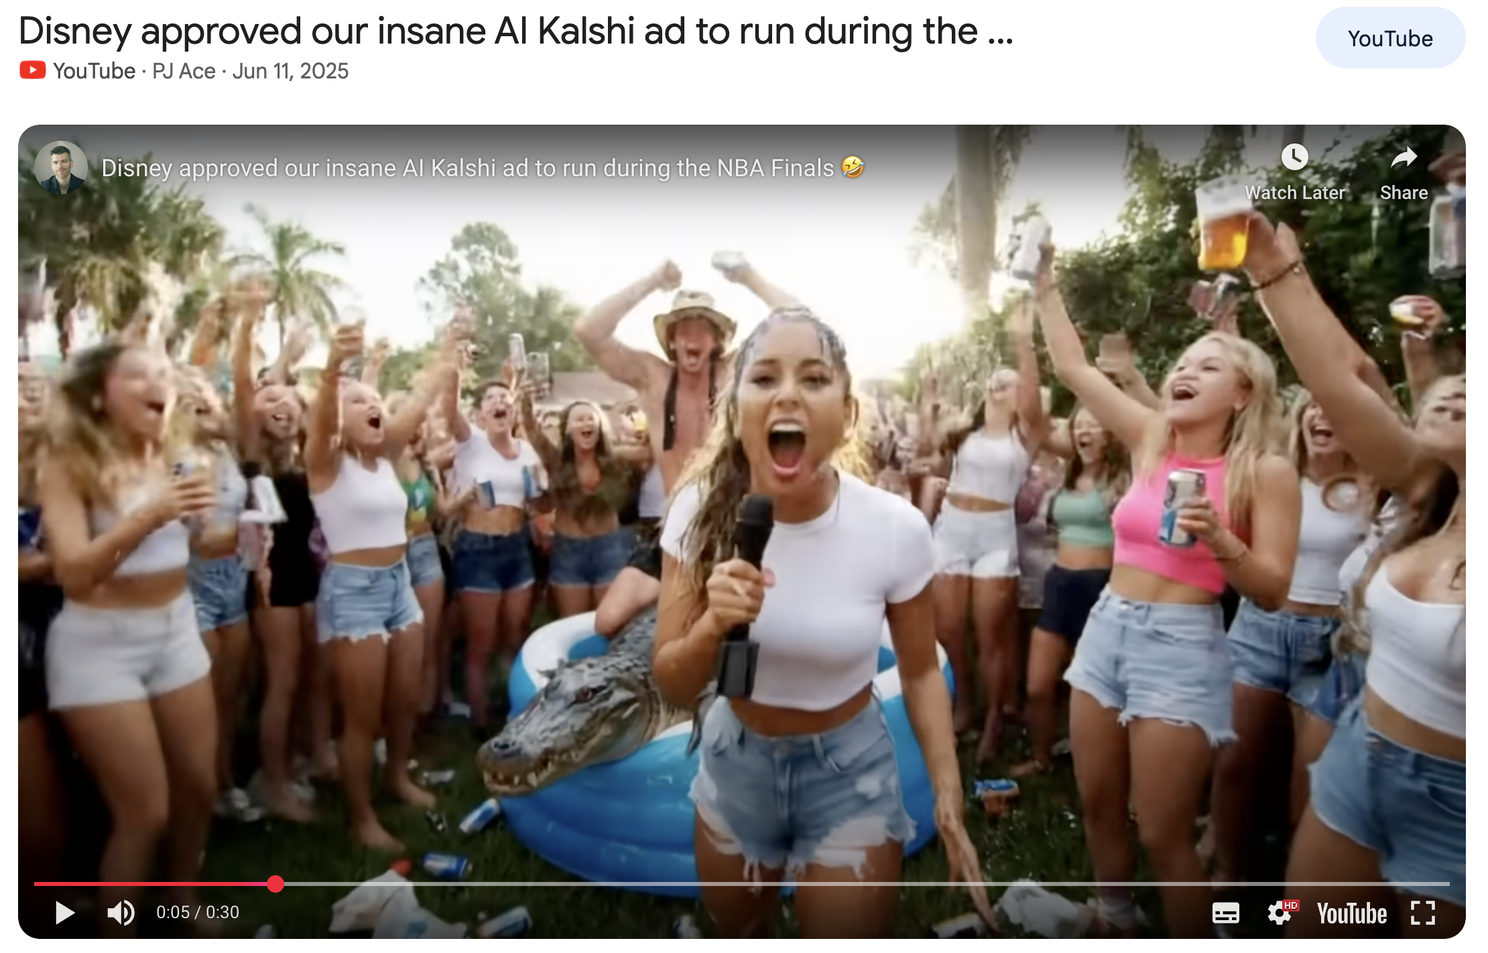Toggle subtitles with the captions icon

pyautogui.click(x=1226, y=912)
